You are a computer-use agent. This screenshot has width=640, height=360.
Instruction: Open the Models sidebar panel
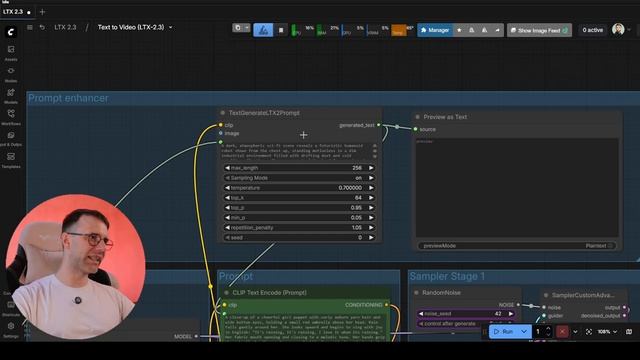click(11, 96)
